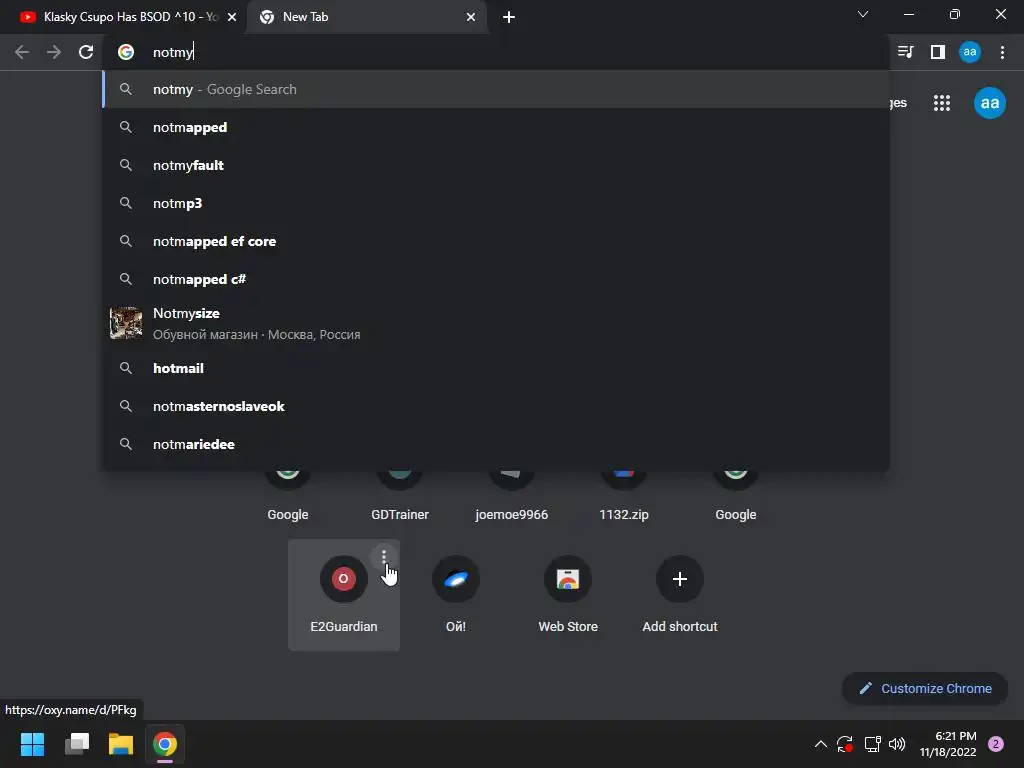1024x768 pixels.
Task: Open the volume control in system tray
Action: coord(897,744)
